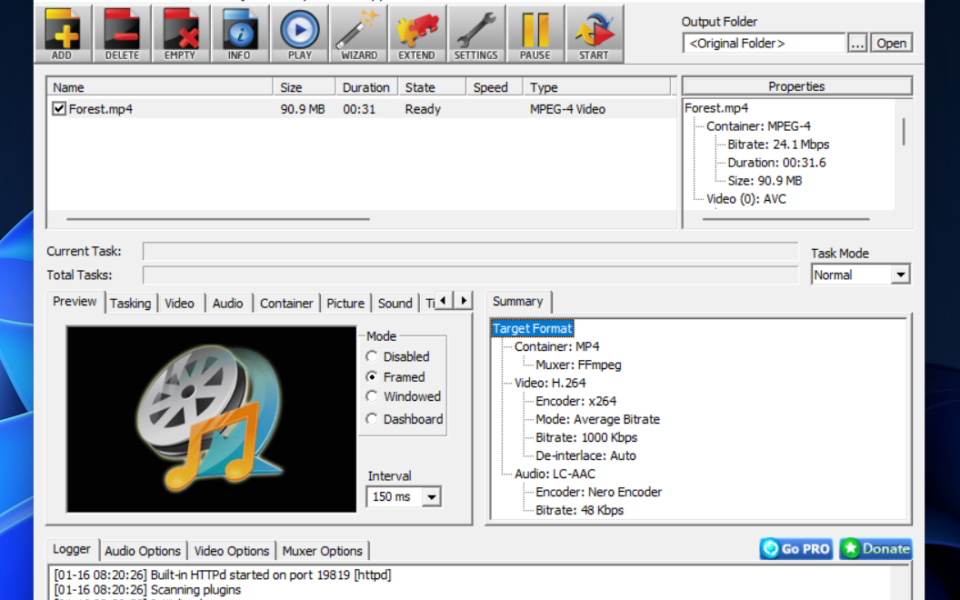Open the Logger tab
Image resolution: width=960 pixels, height=600 pixels.
pos(72,549)
